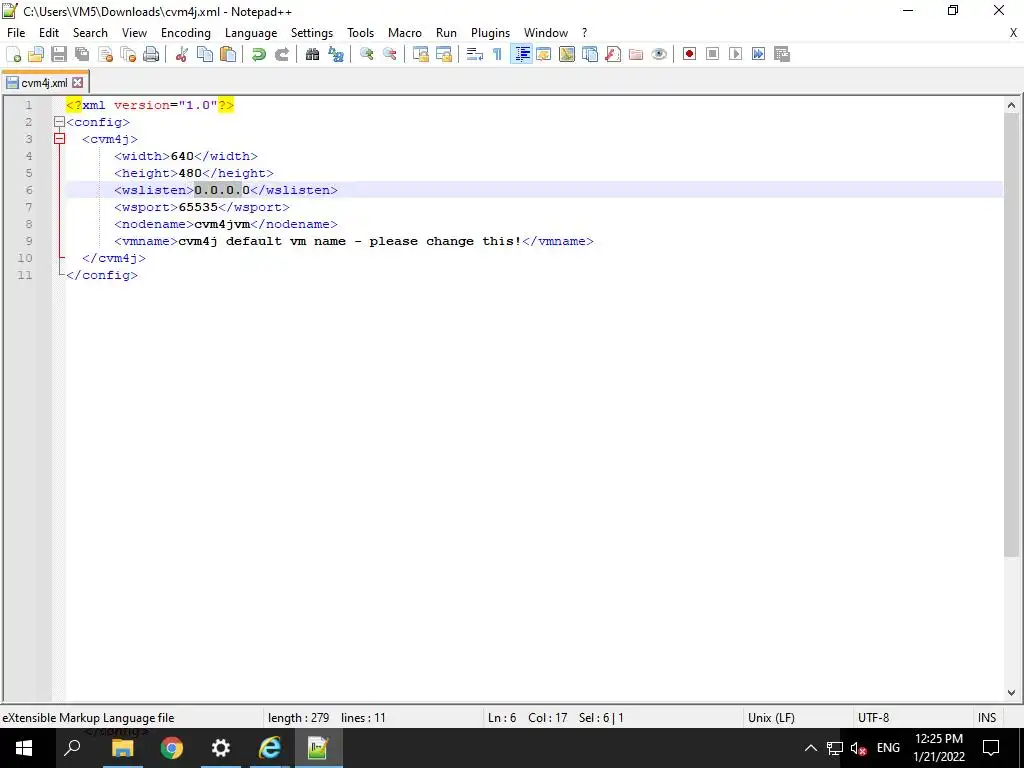Screen dimensions: 1024x768
Task: Close the cvm4j.xml tab with red X
Action: [x=78, y=83]
